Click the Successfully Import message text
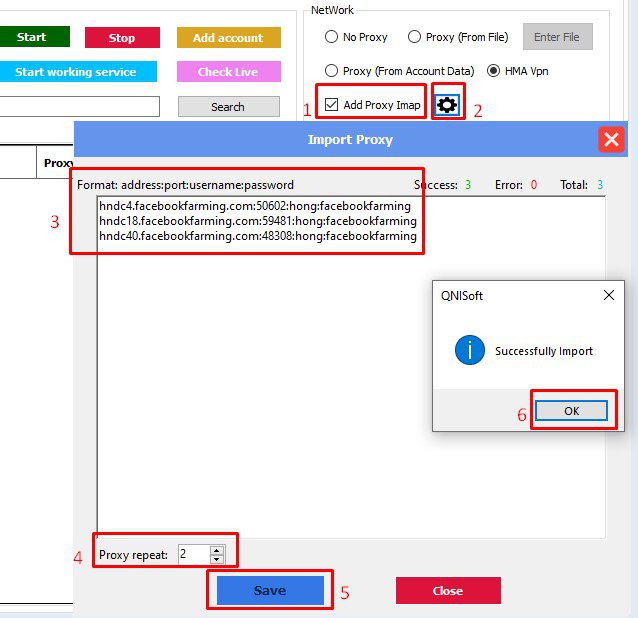The height and width of the screenshot is (618, 638). click(x=544, y=351)
